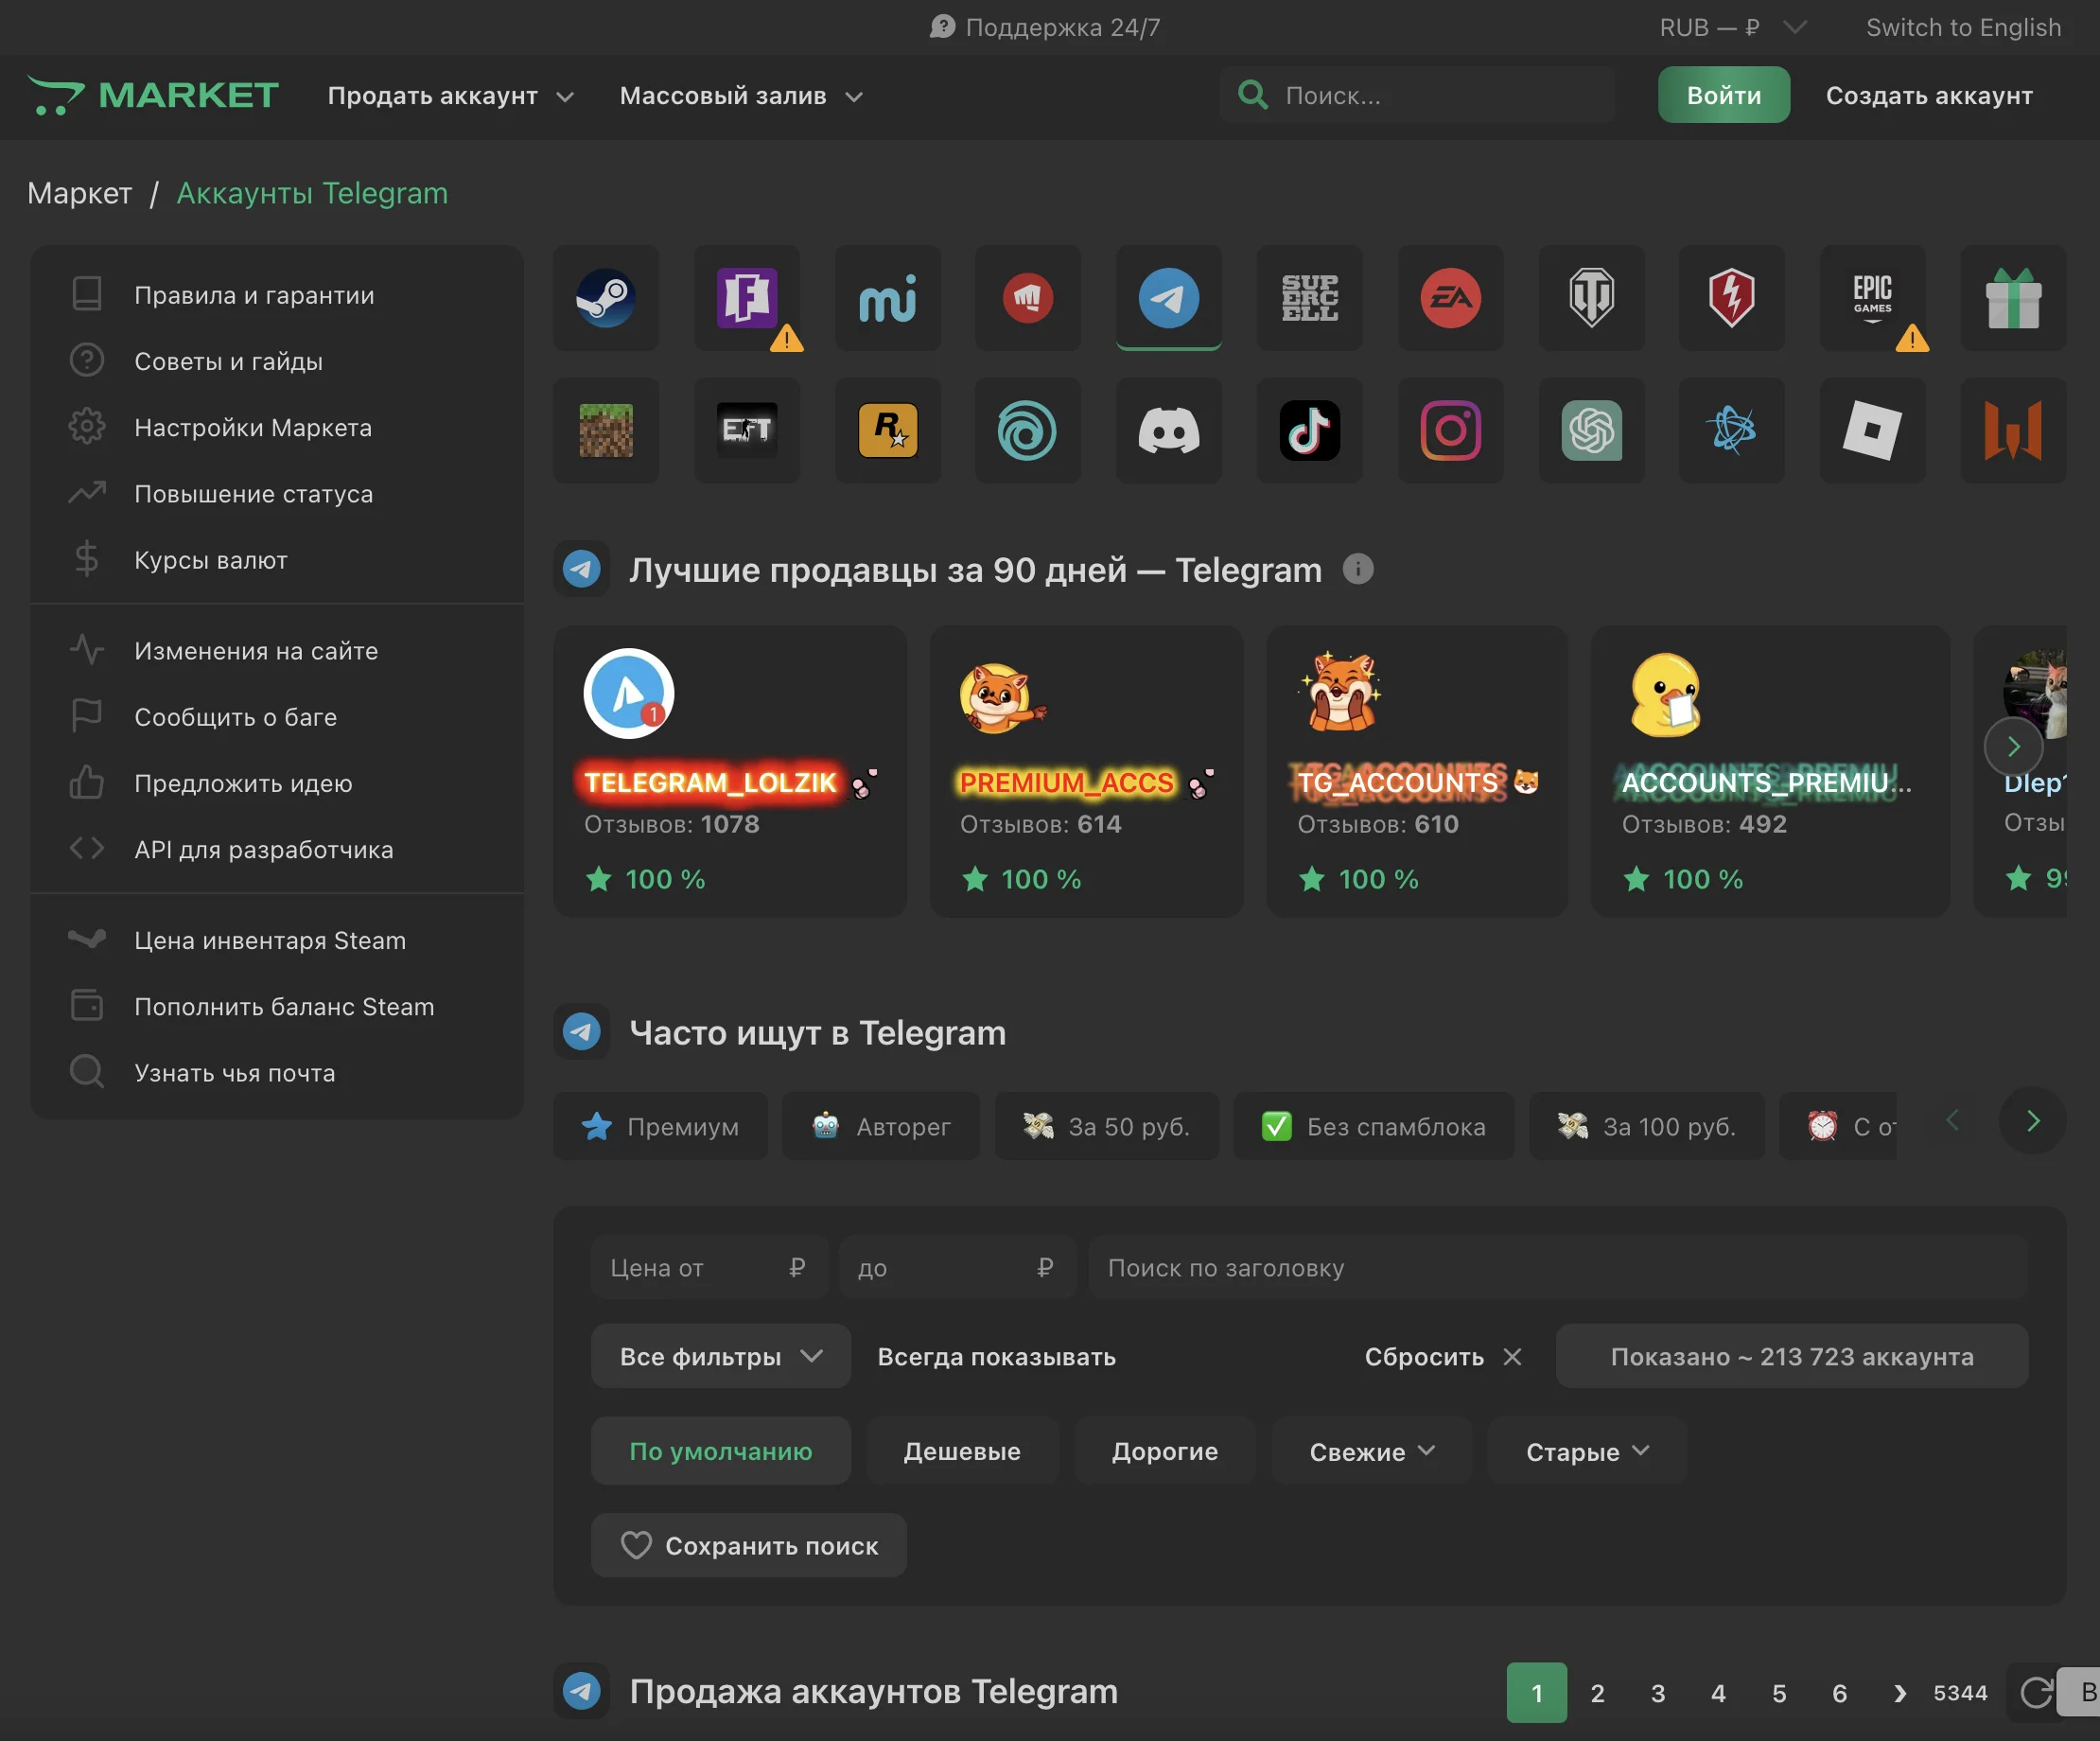
Task: Open TELEGRAM_LOLZIK seller card
Action: tap(730, 771)
